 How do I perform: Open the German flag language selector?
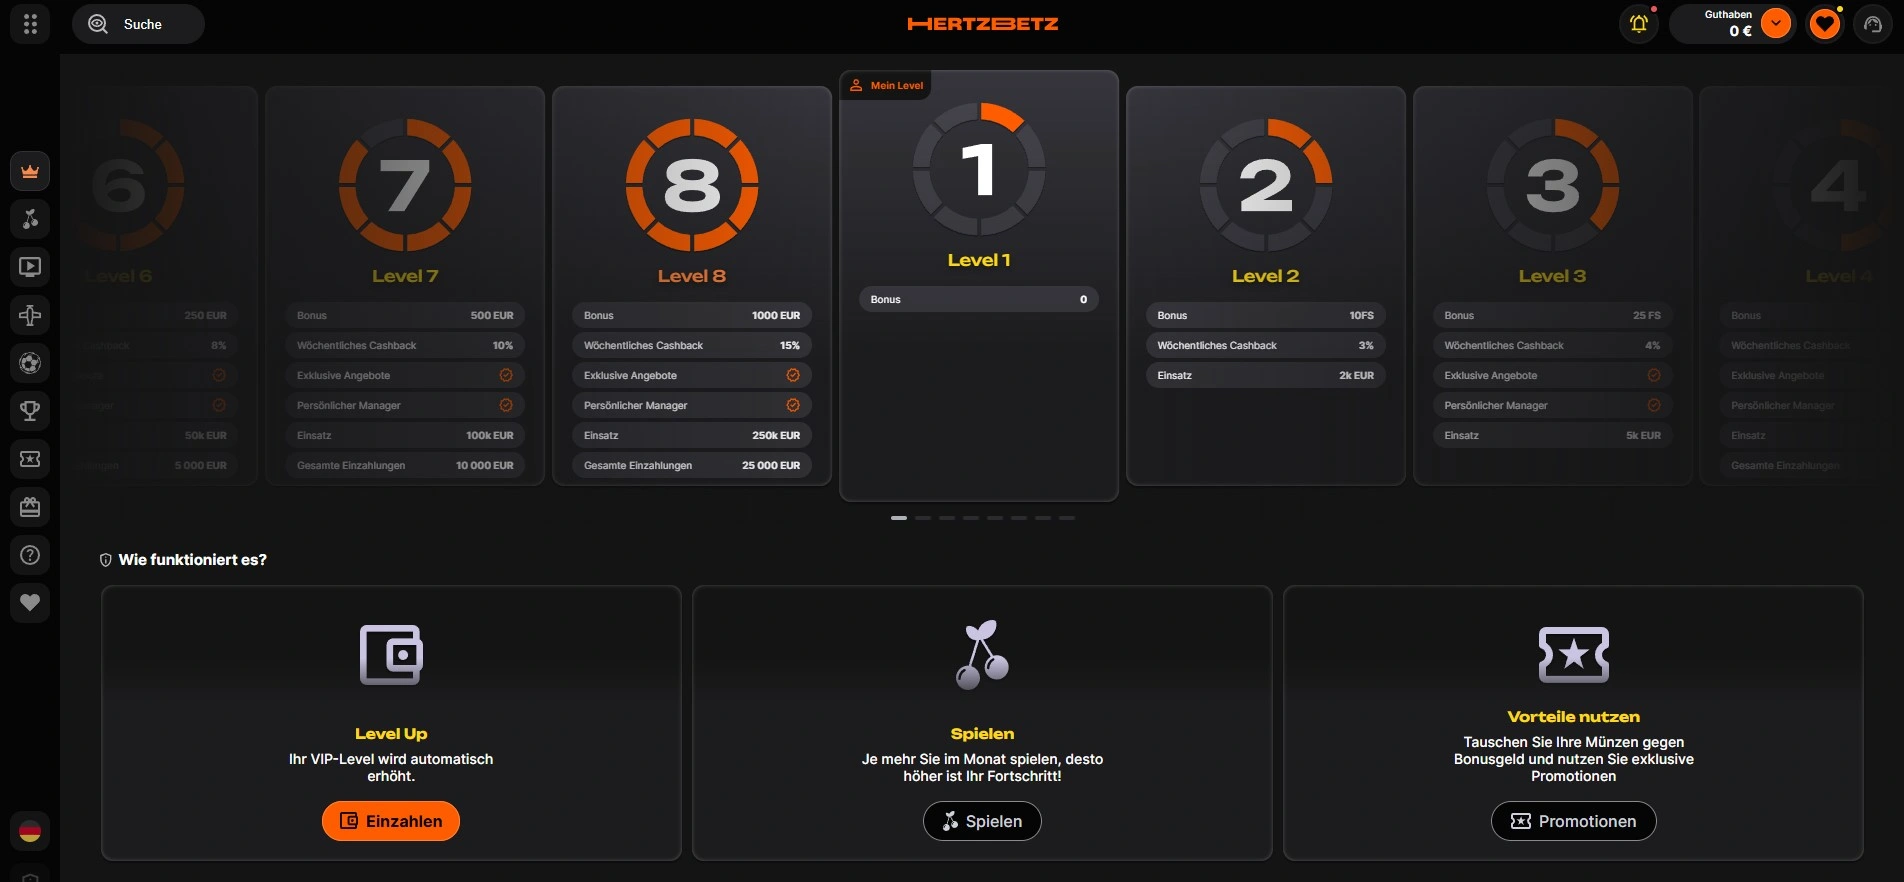coord(30,831)
